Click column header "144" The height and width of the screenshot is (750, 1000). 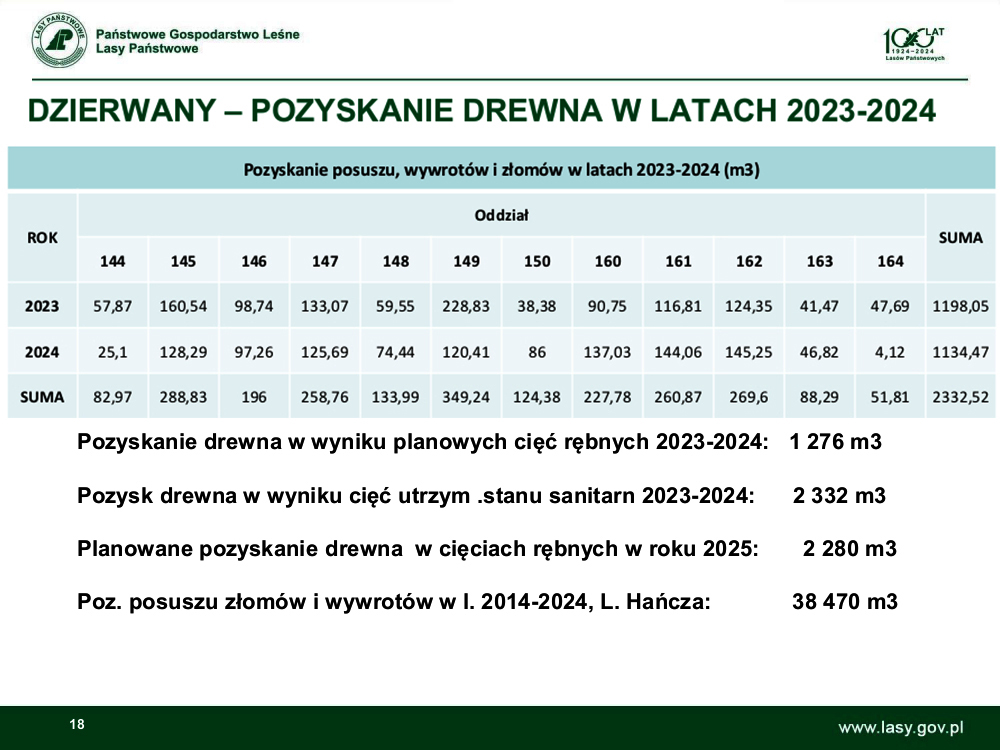coord(112,261)
